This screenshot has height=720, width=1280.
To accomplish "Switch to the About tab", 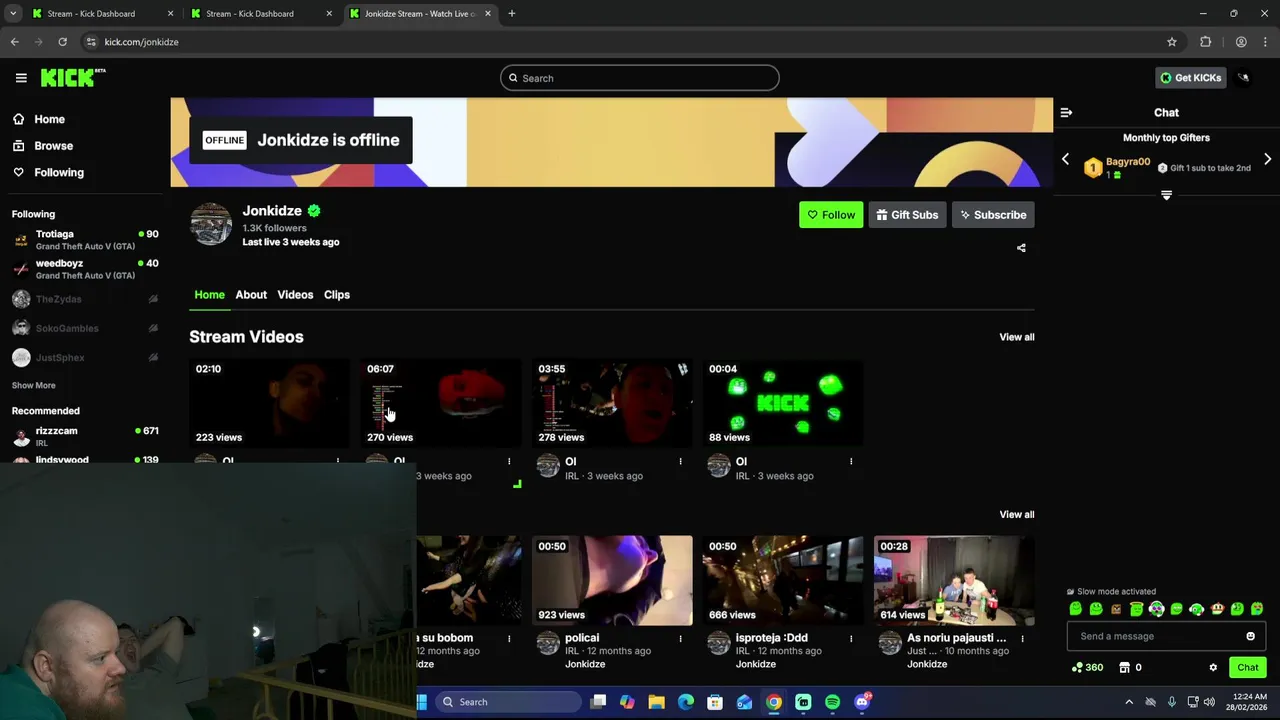I will (x=251, y=295).
